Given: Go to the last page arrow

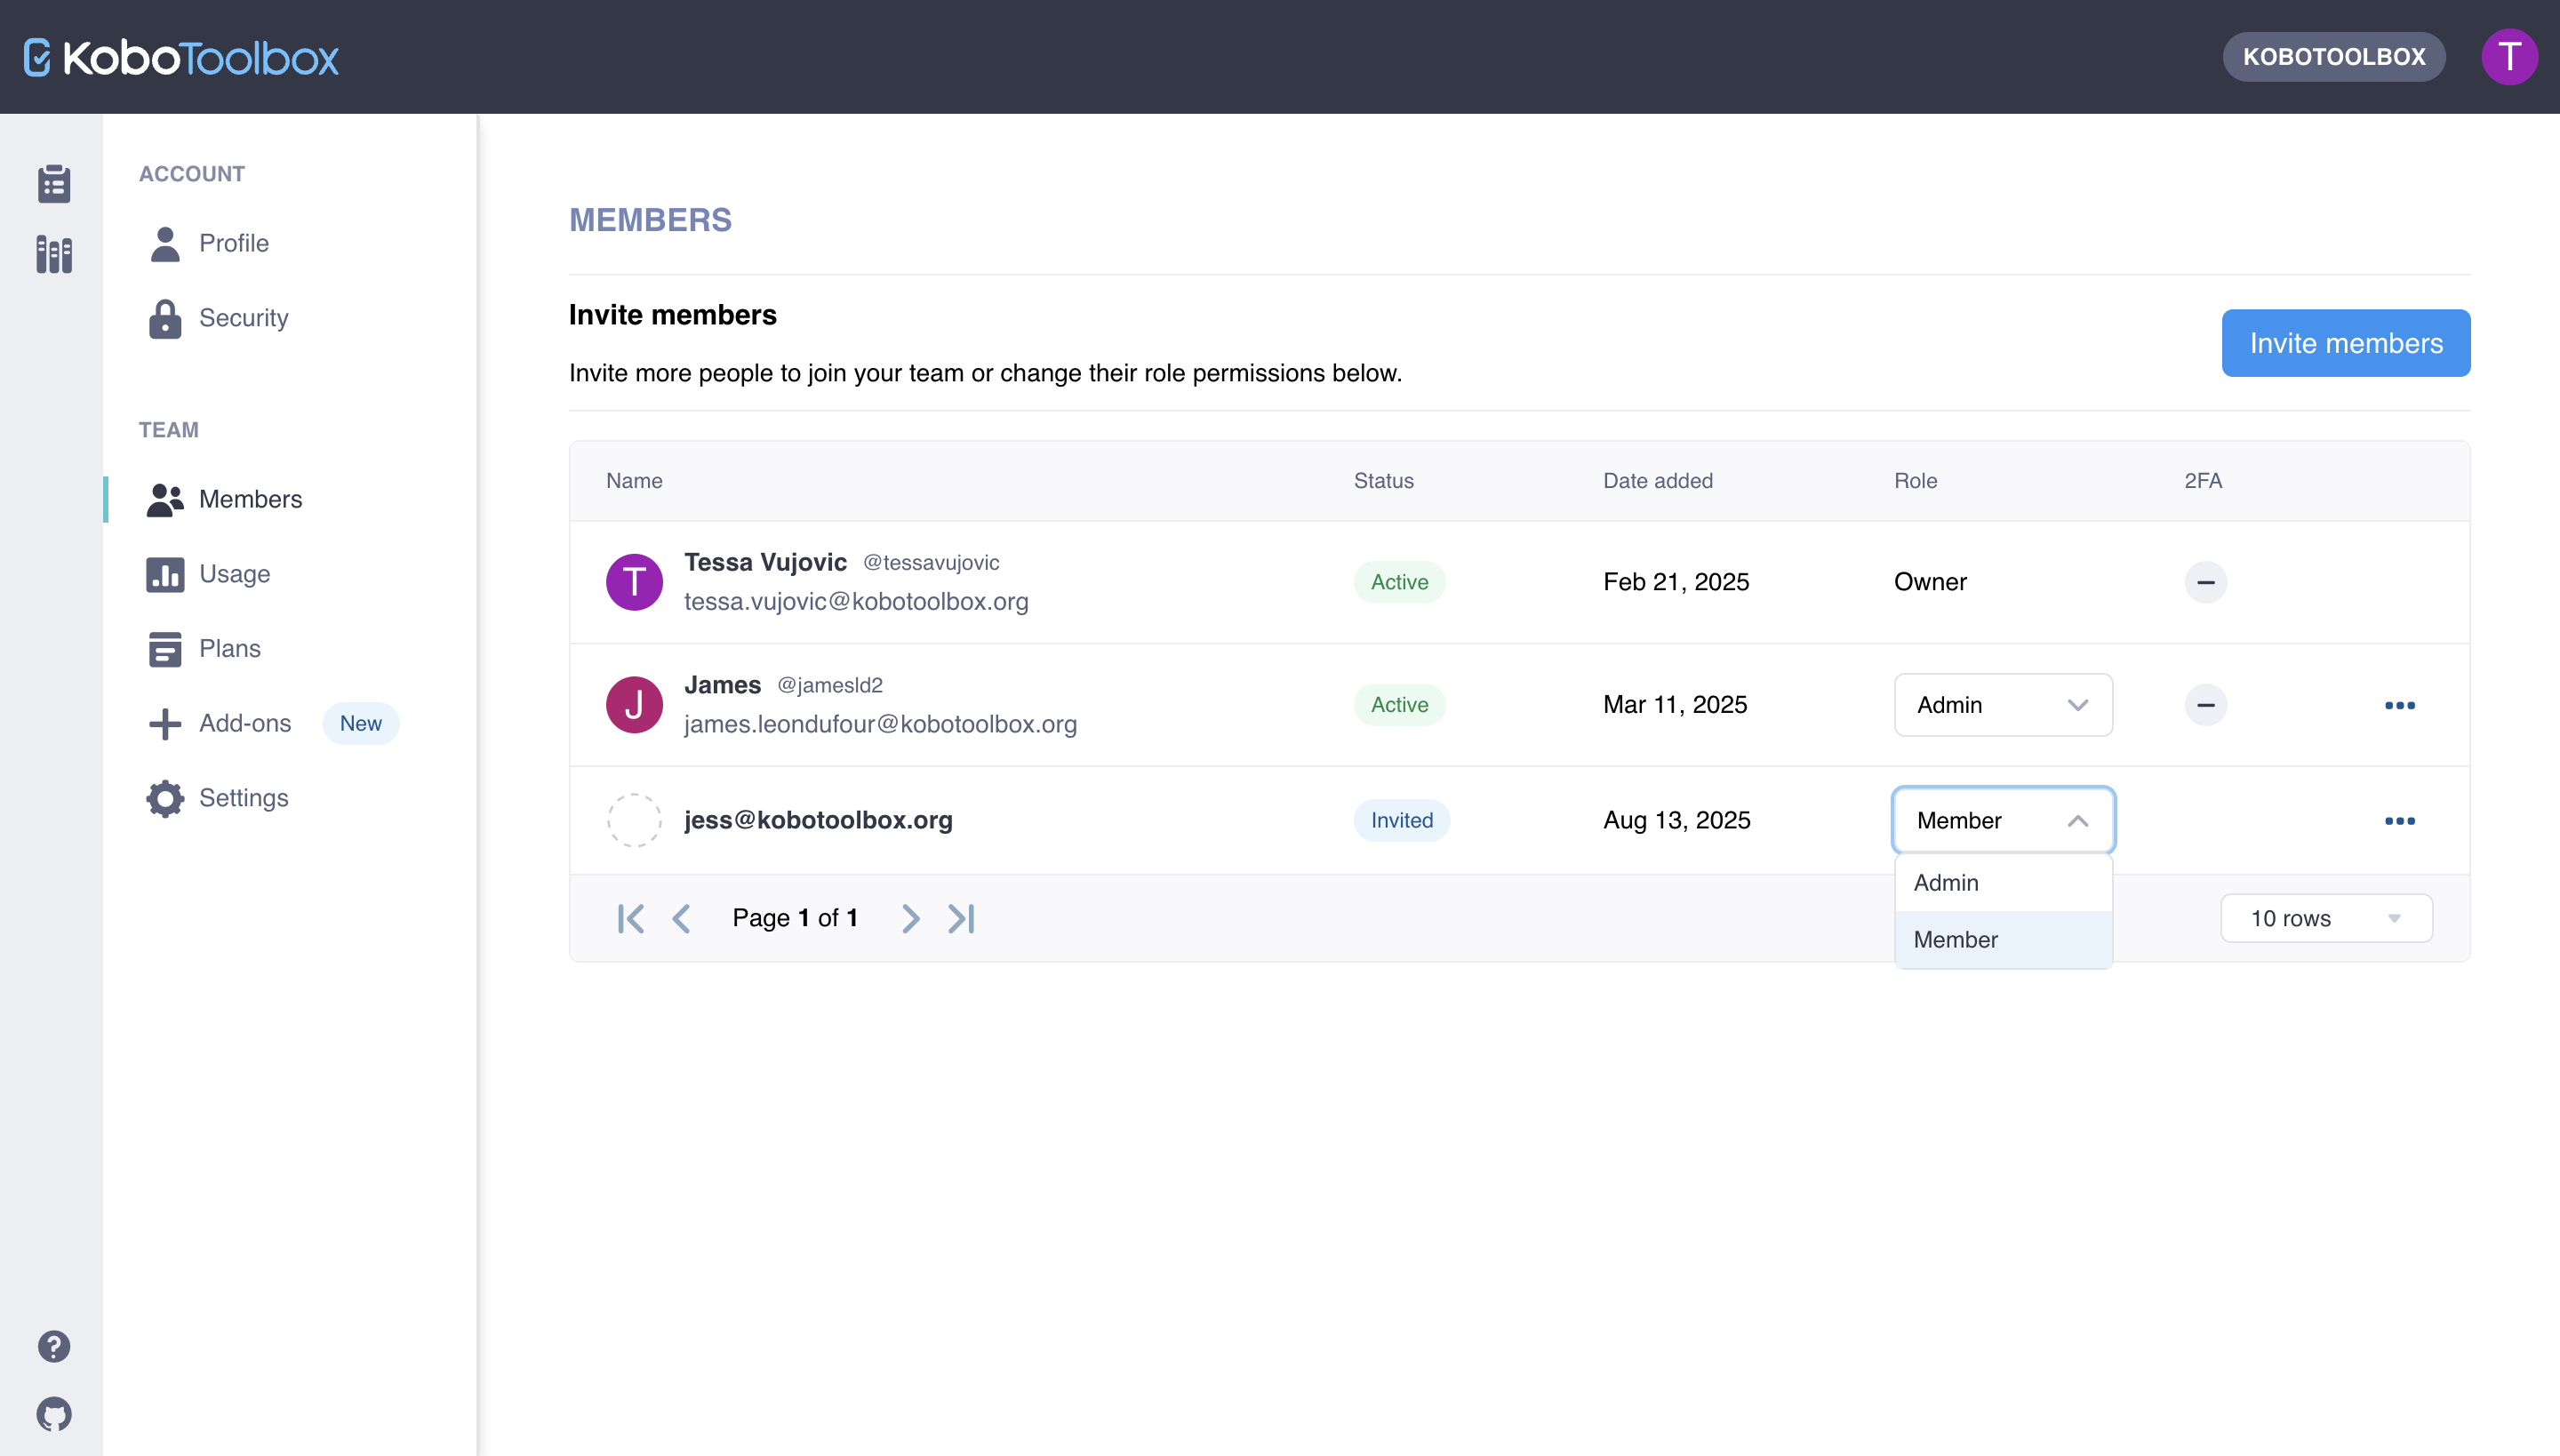Looking at the screenshot, I should tap(961, 918).
